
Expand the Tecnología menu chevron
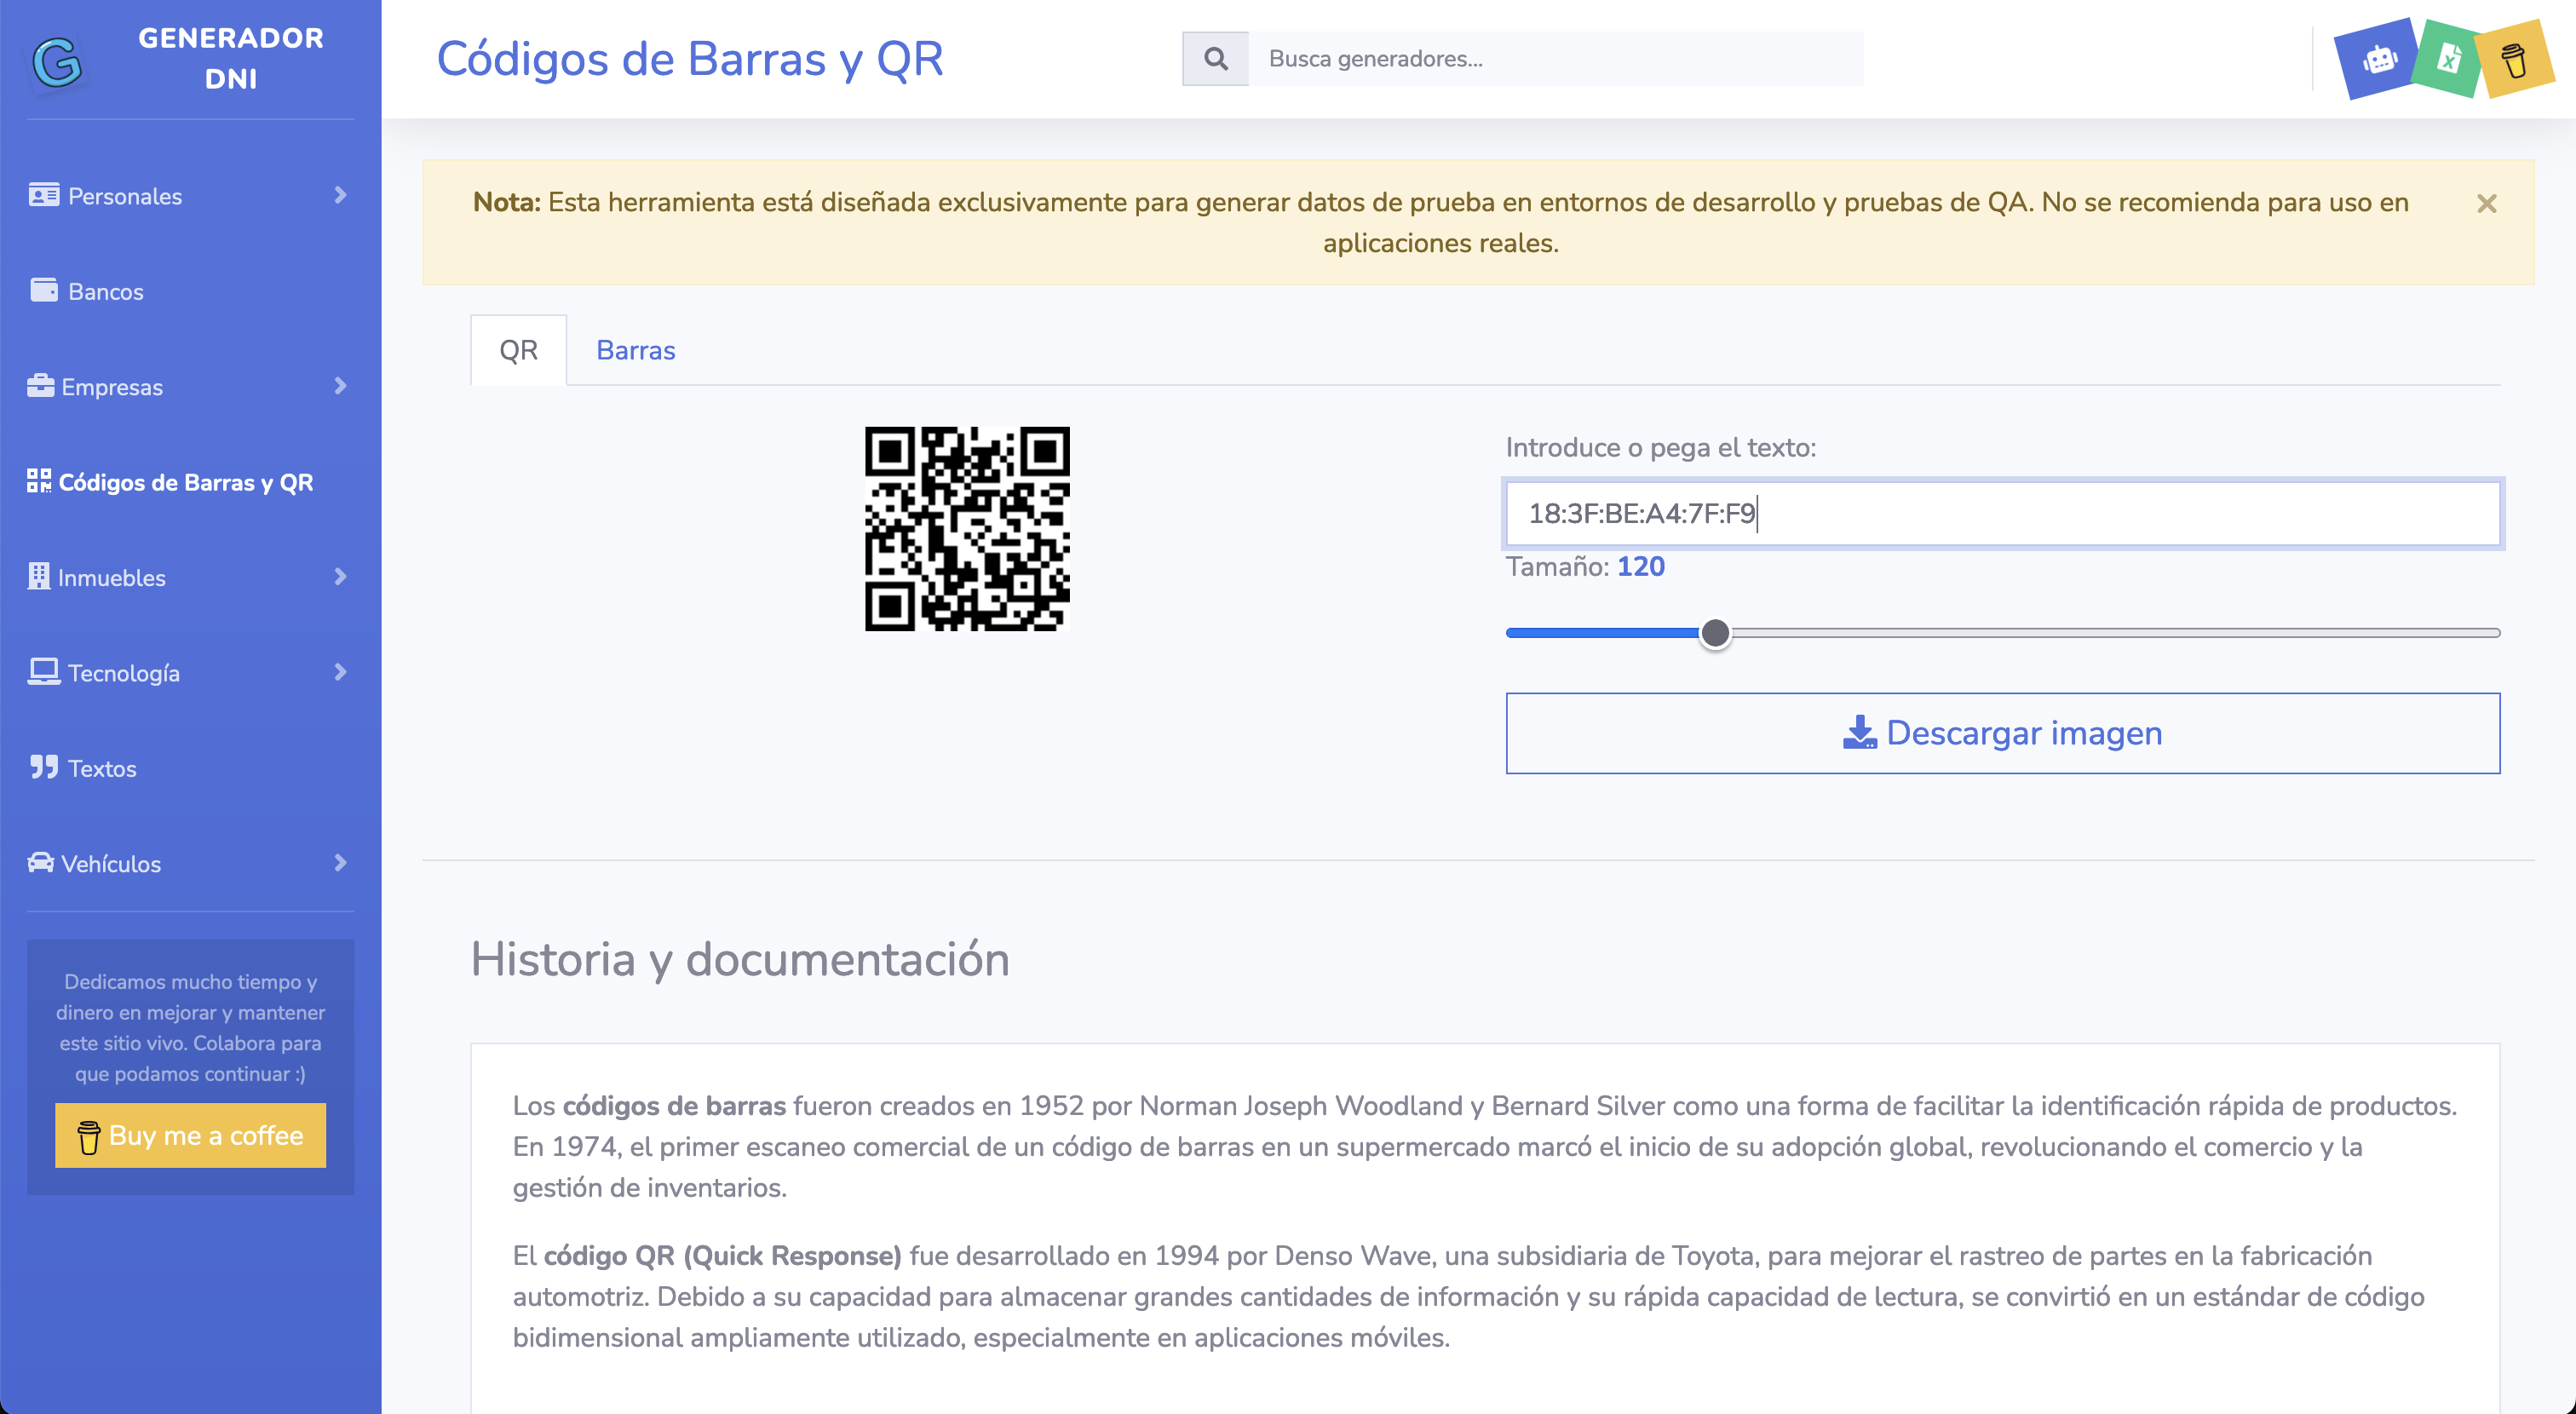pos(340,672)
